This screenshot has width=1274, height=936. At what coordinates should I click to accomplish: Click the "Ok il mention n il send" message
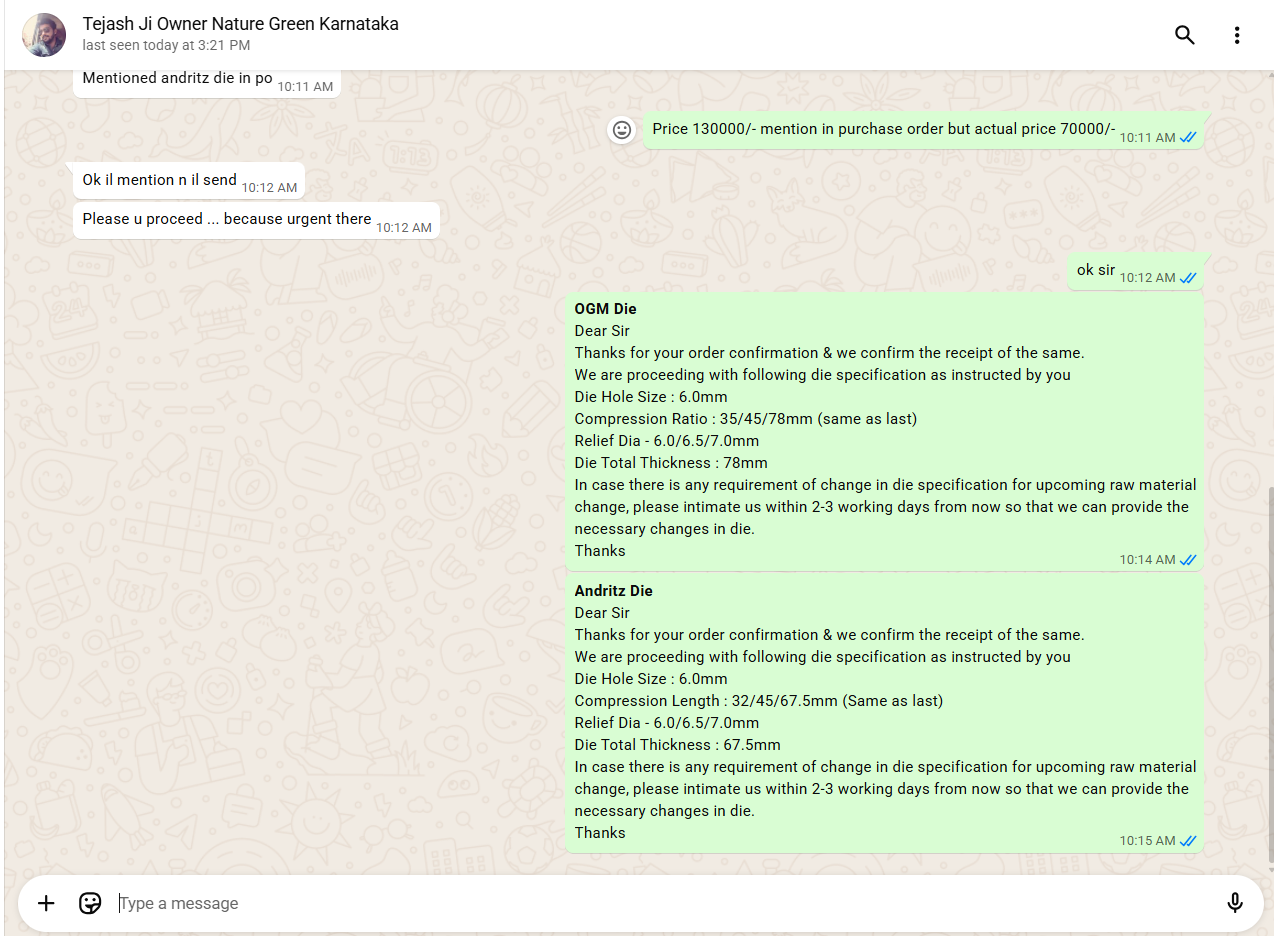(160, 180)
